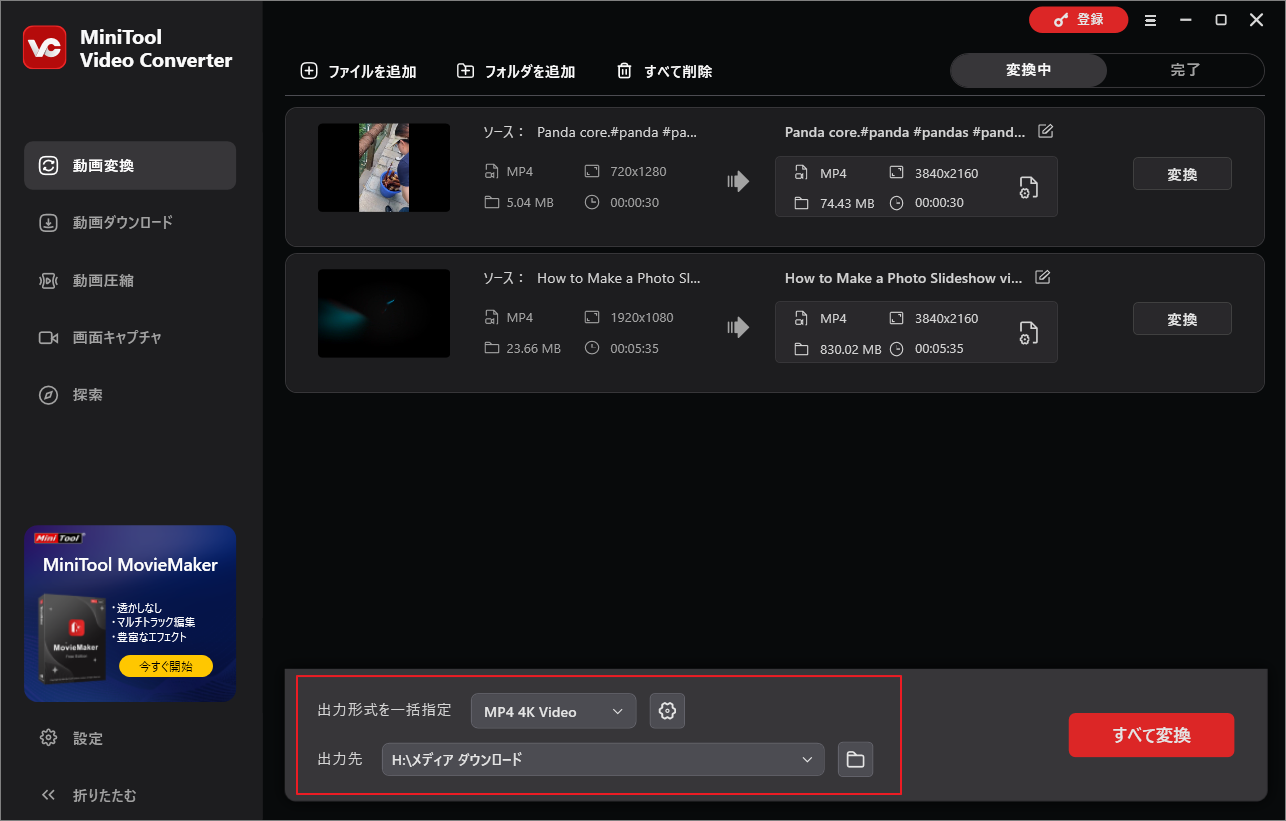Click the How to Make a Photo source name
The height and width of the screenshot is (821, 1286).
pyautogui.click(x=619, y=278)
